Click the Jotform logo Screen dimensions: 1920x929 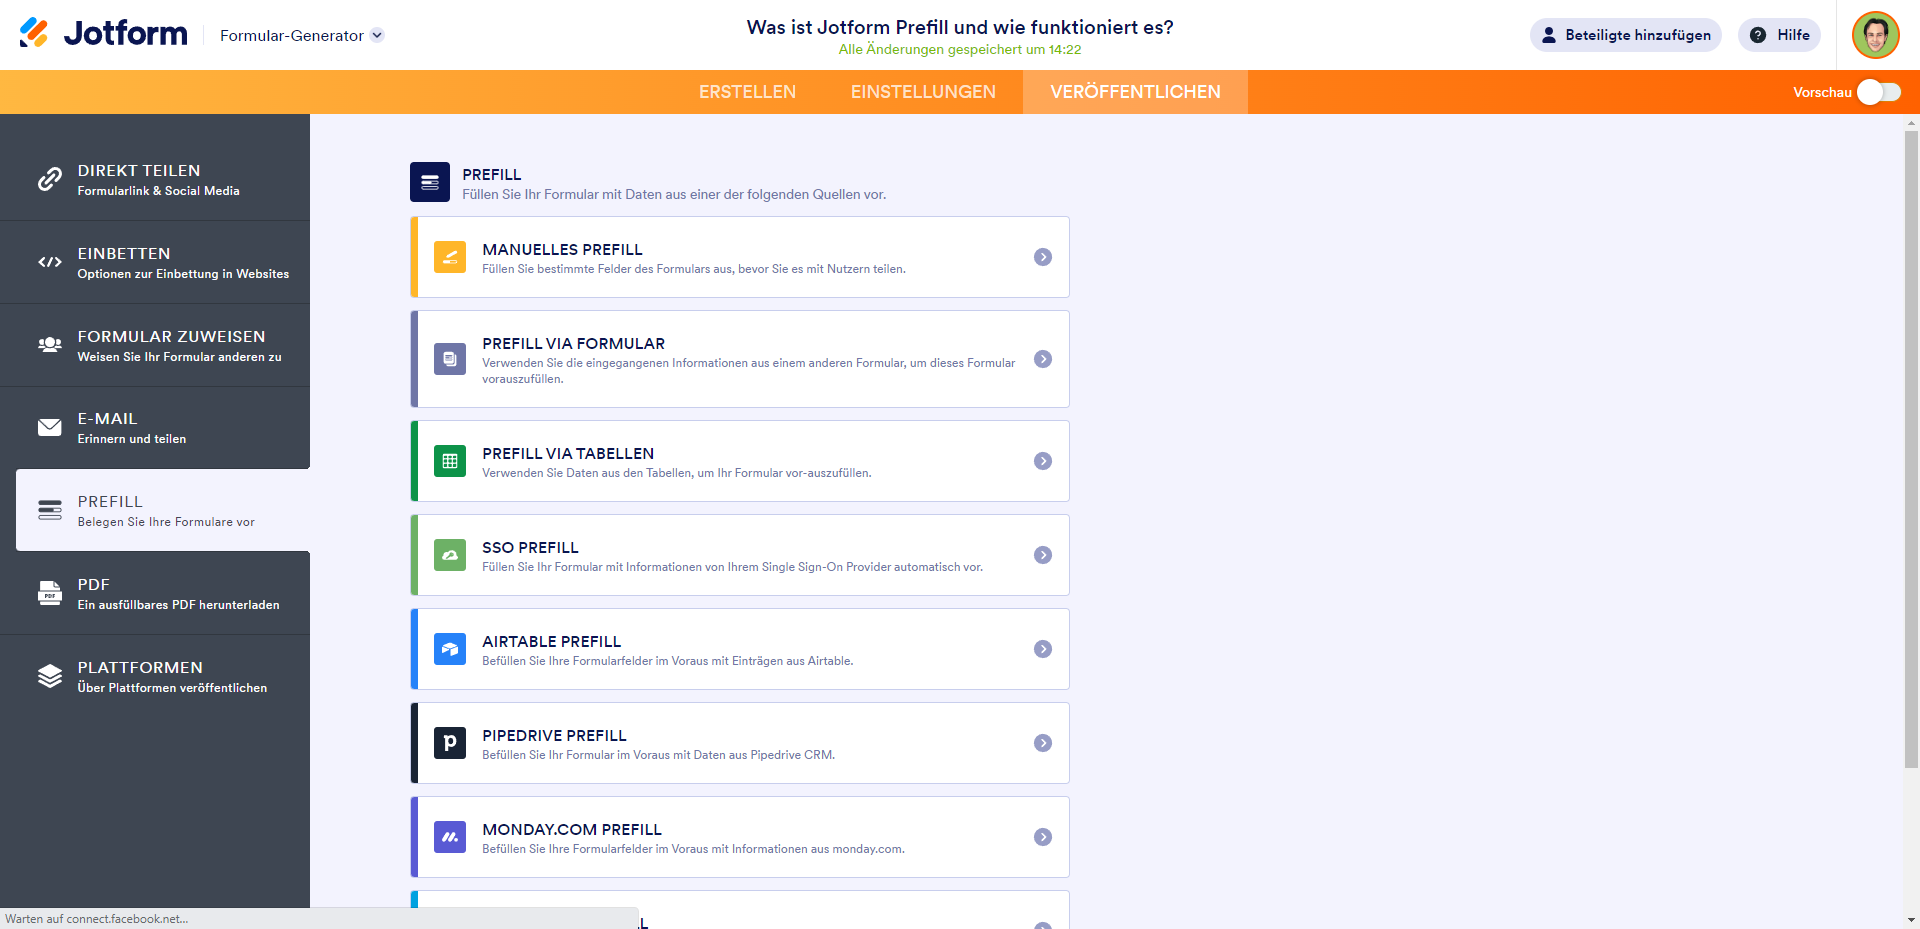coord(103,33)
